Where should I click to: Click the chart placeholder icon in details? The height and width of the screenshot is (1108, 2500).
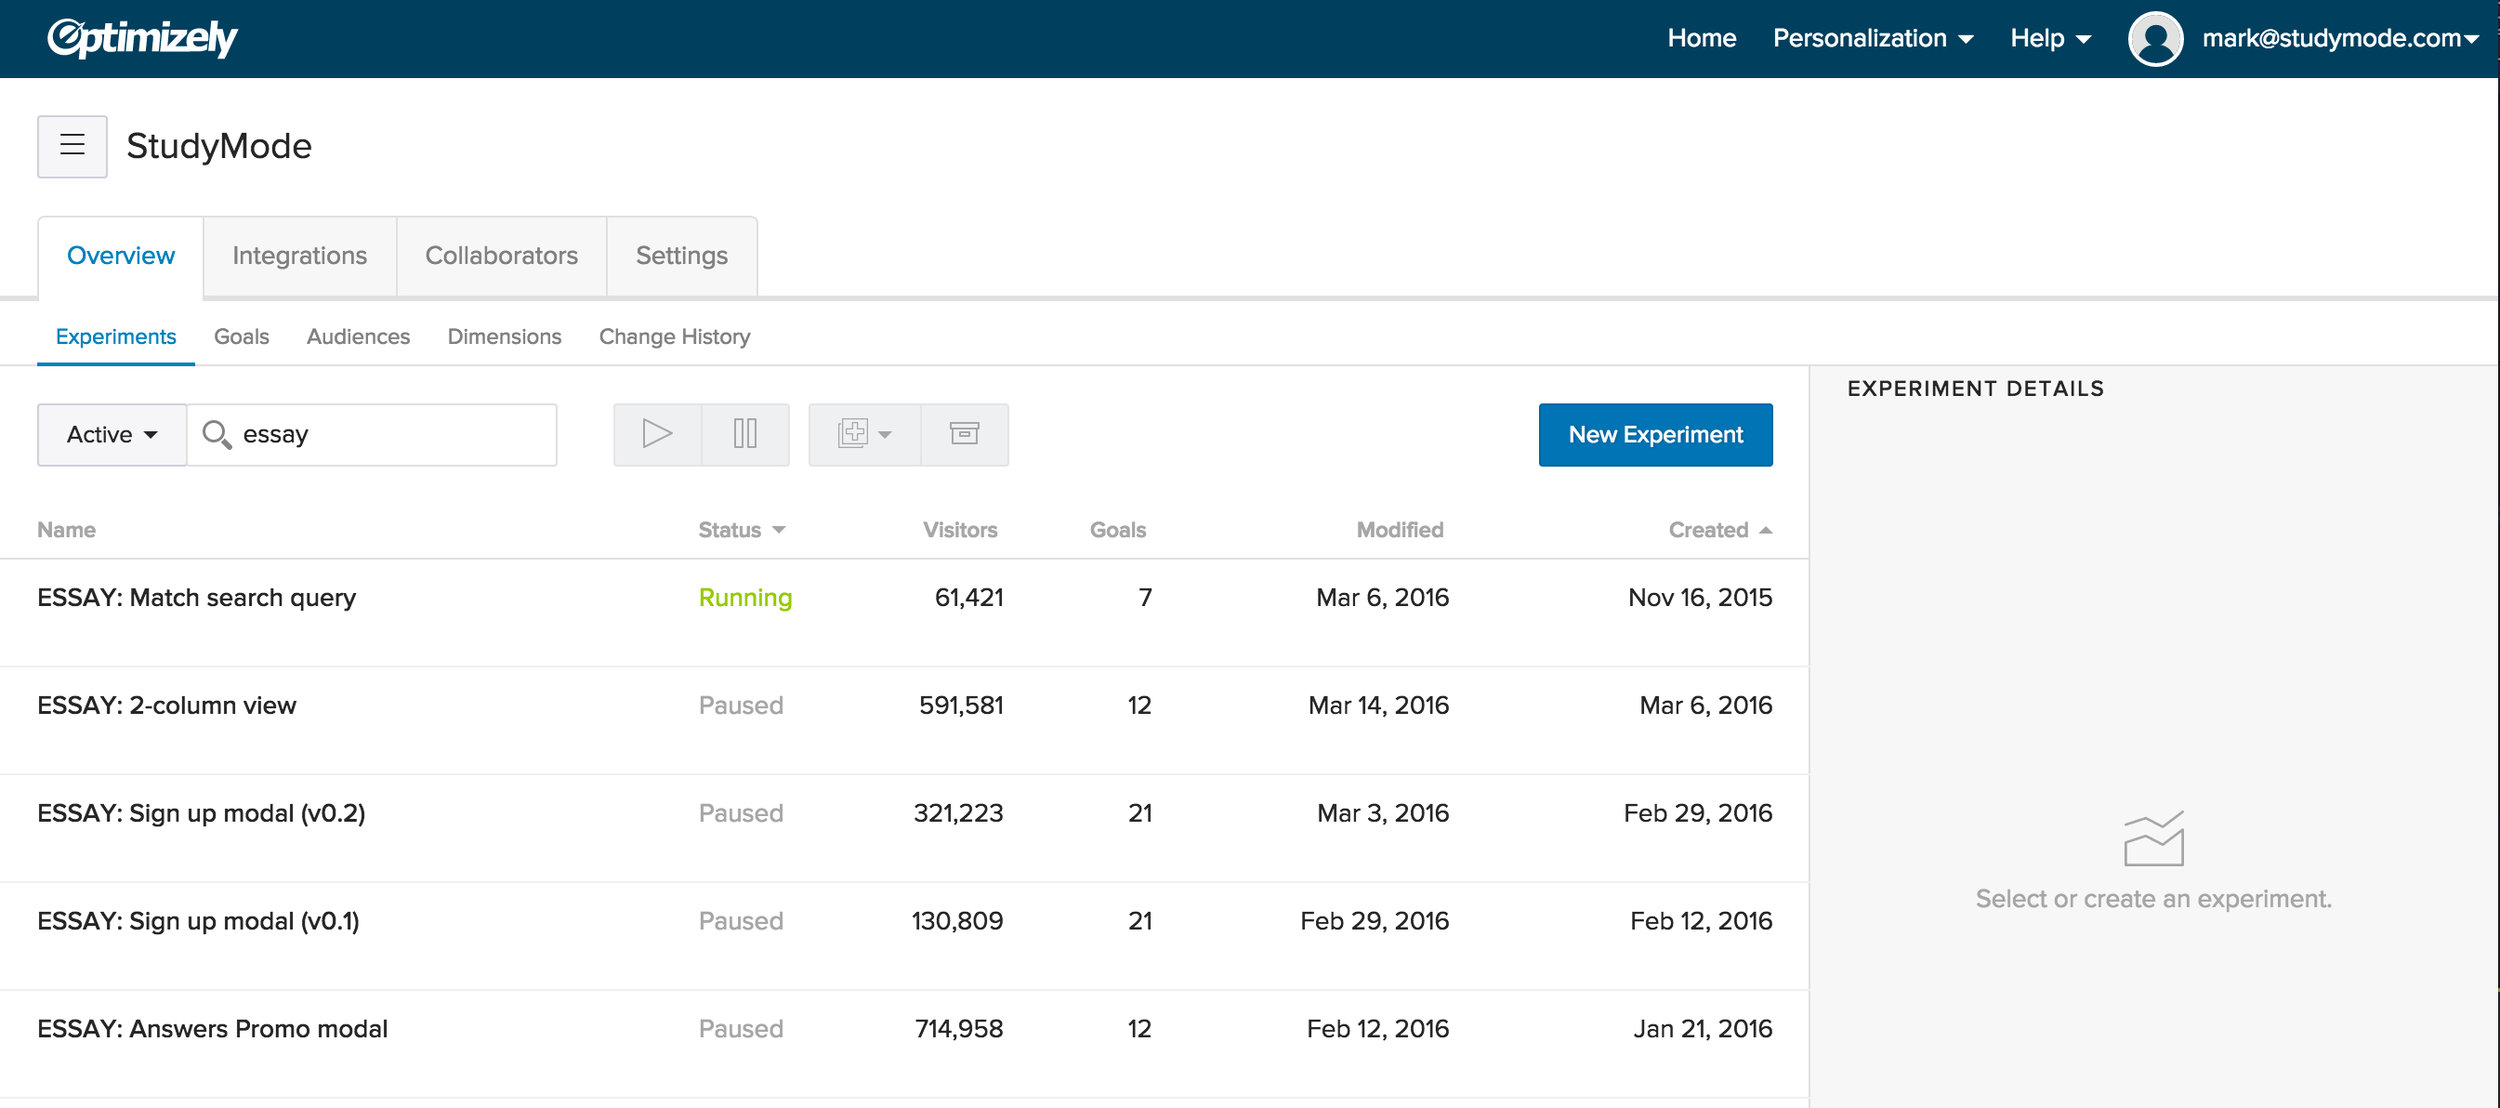coord(2153,838)
